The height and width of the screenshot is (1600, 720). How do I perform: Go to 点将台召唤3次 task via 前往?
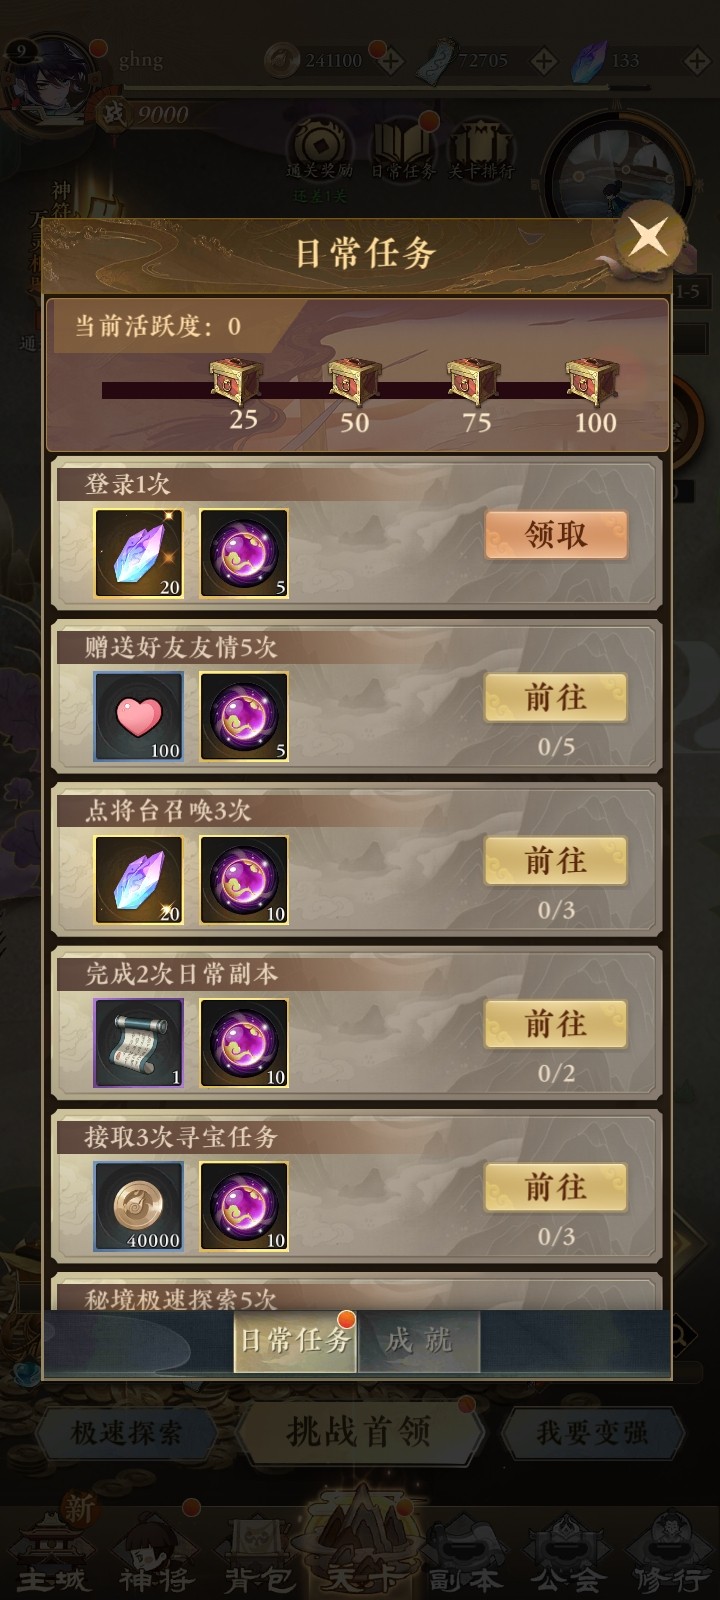pyautogui.click(x=556, y=860)
